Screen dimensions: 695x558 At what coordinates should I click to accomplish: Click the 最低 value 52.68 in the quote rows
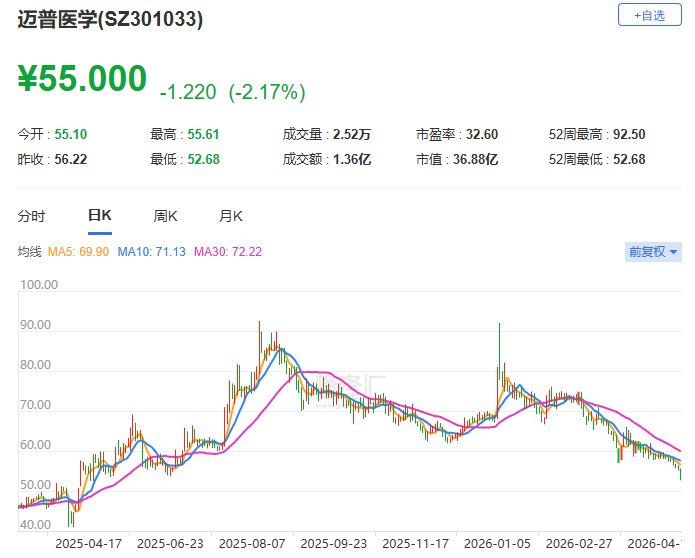coord(203,159)
